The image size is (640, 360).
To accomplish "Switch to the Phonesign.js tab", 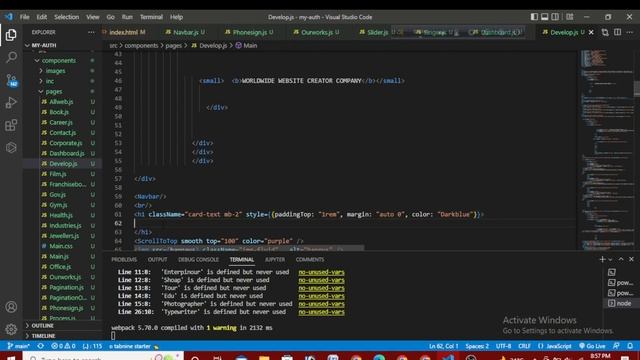I will (249, 32).
